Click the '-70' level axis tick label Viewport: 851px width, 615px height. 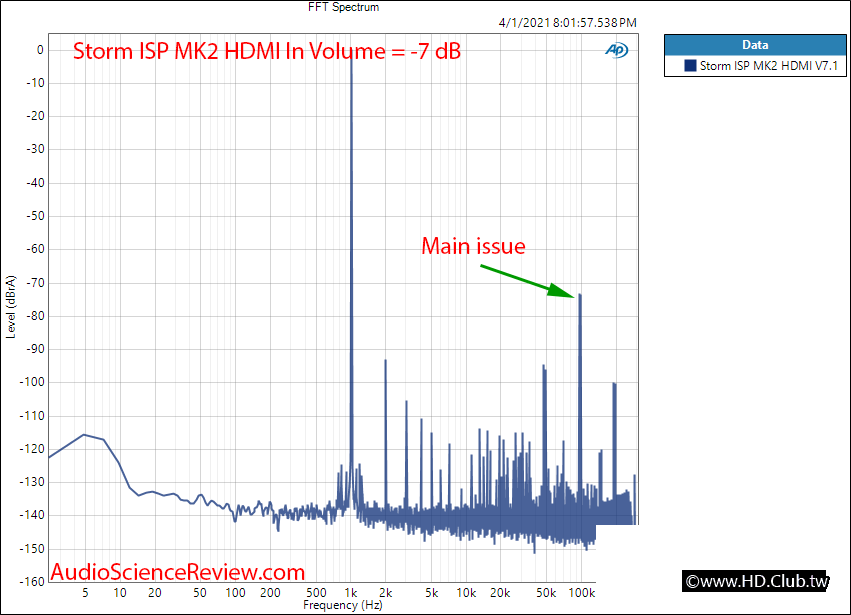click(x=35, y=283)
